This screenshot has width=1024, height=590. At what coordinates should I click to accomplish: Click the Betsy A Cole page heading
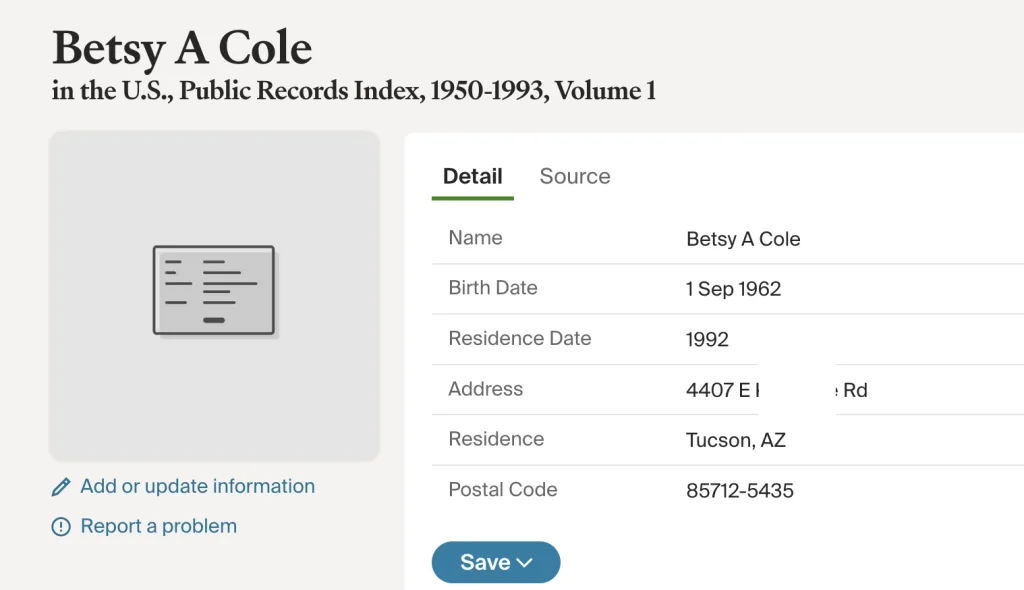pos(182,47)
